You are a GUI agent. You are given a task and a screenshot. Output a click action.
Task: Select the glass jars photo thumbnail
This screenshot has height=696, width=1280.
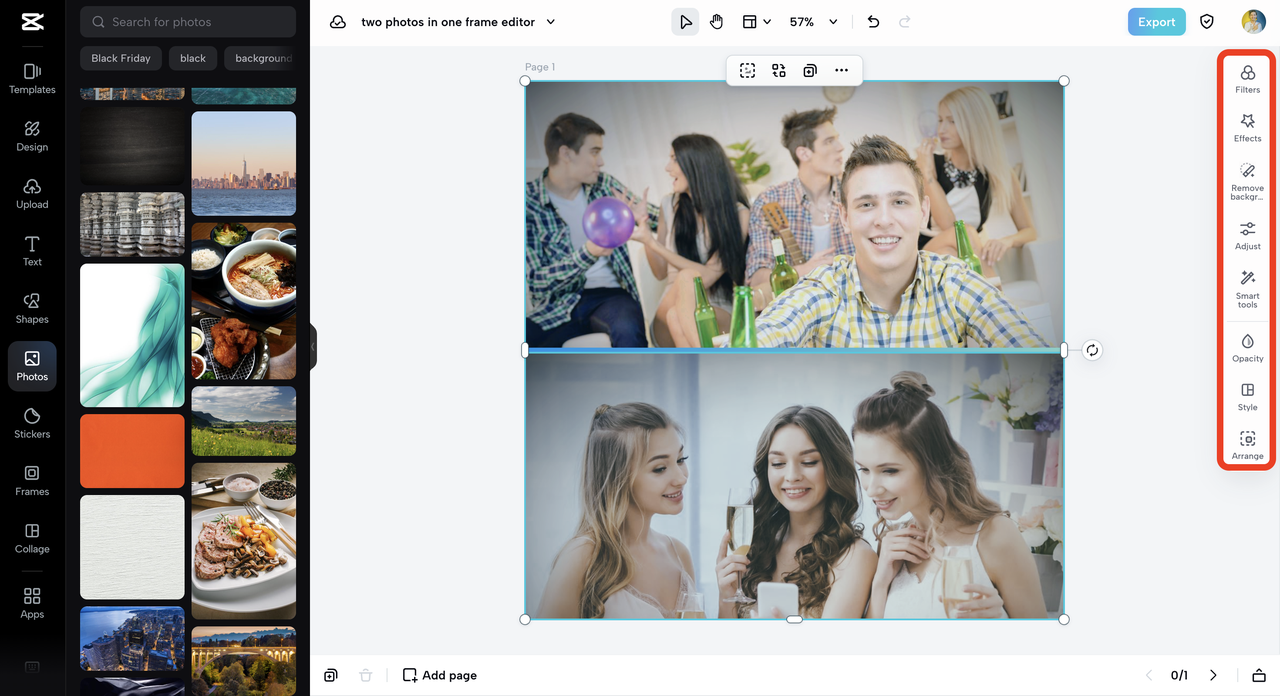132,225
